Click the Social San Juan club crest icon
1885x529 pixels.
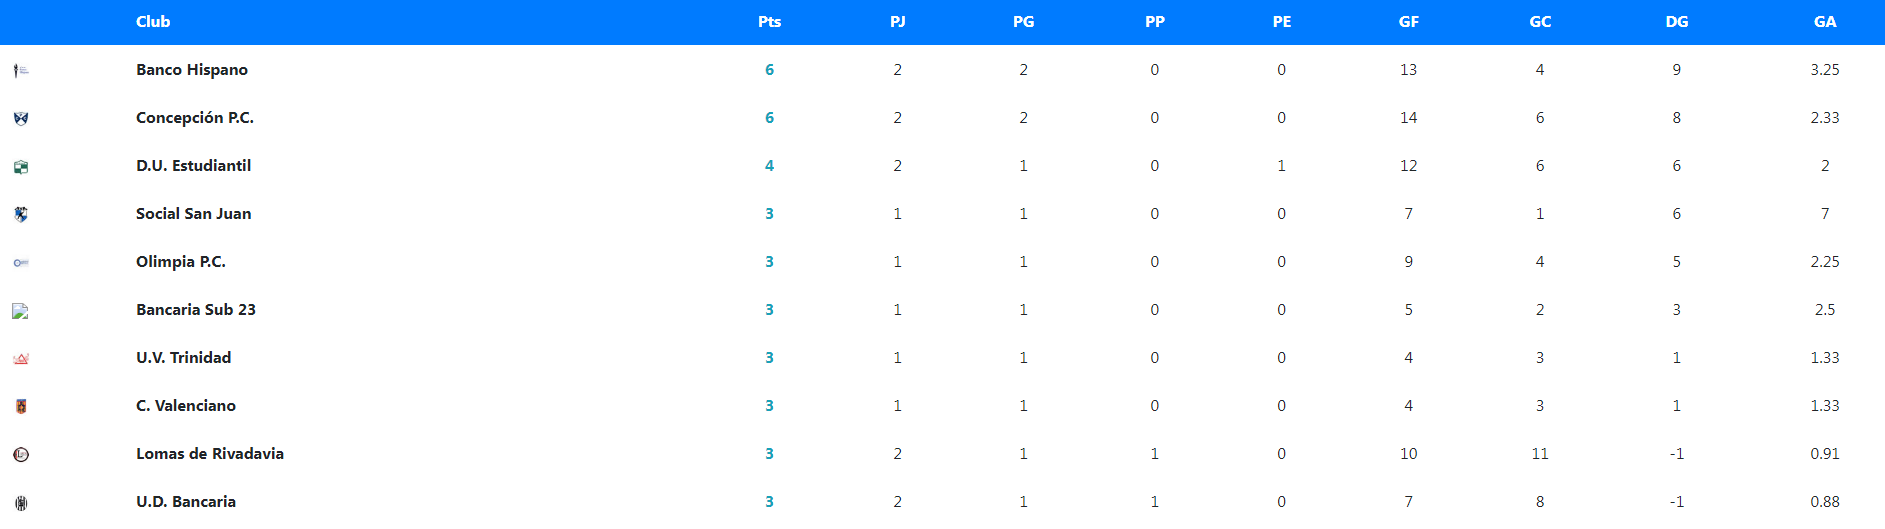(x=21, y=214)
